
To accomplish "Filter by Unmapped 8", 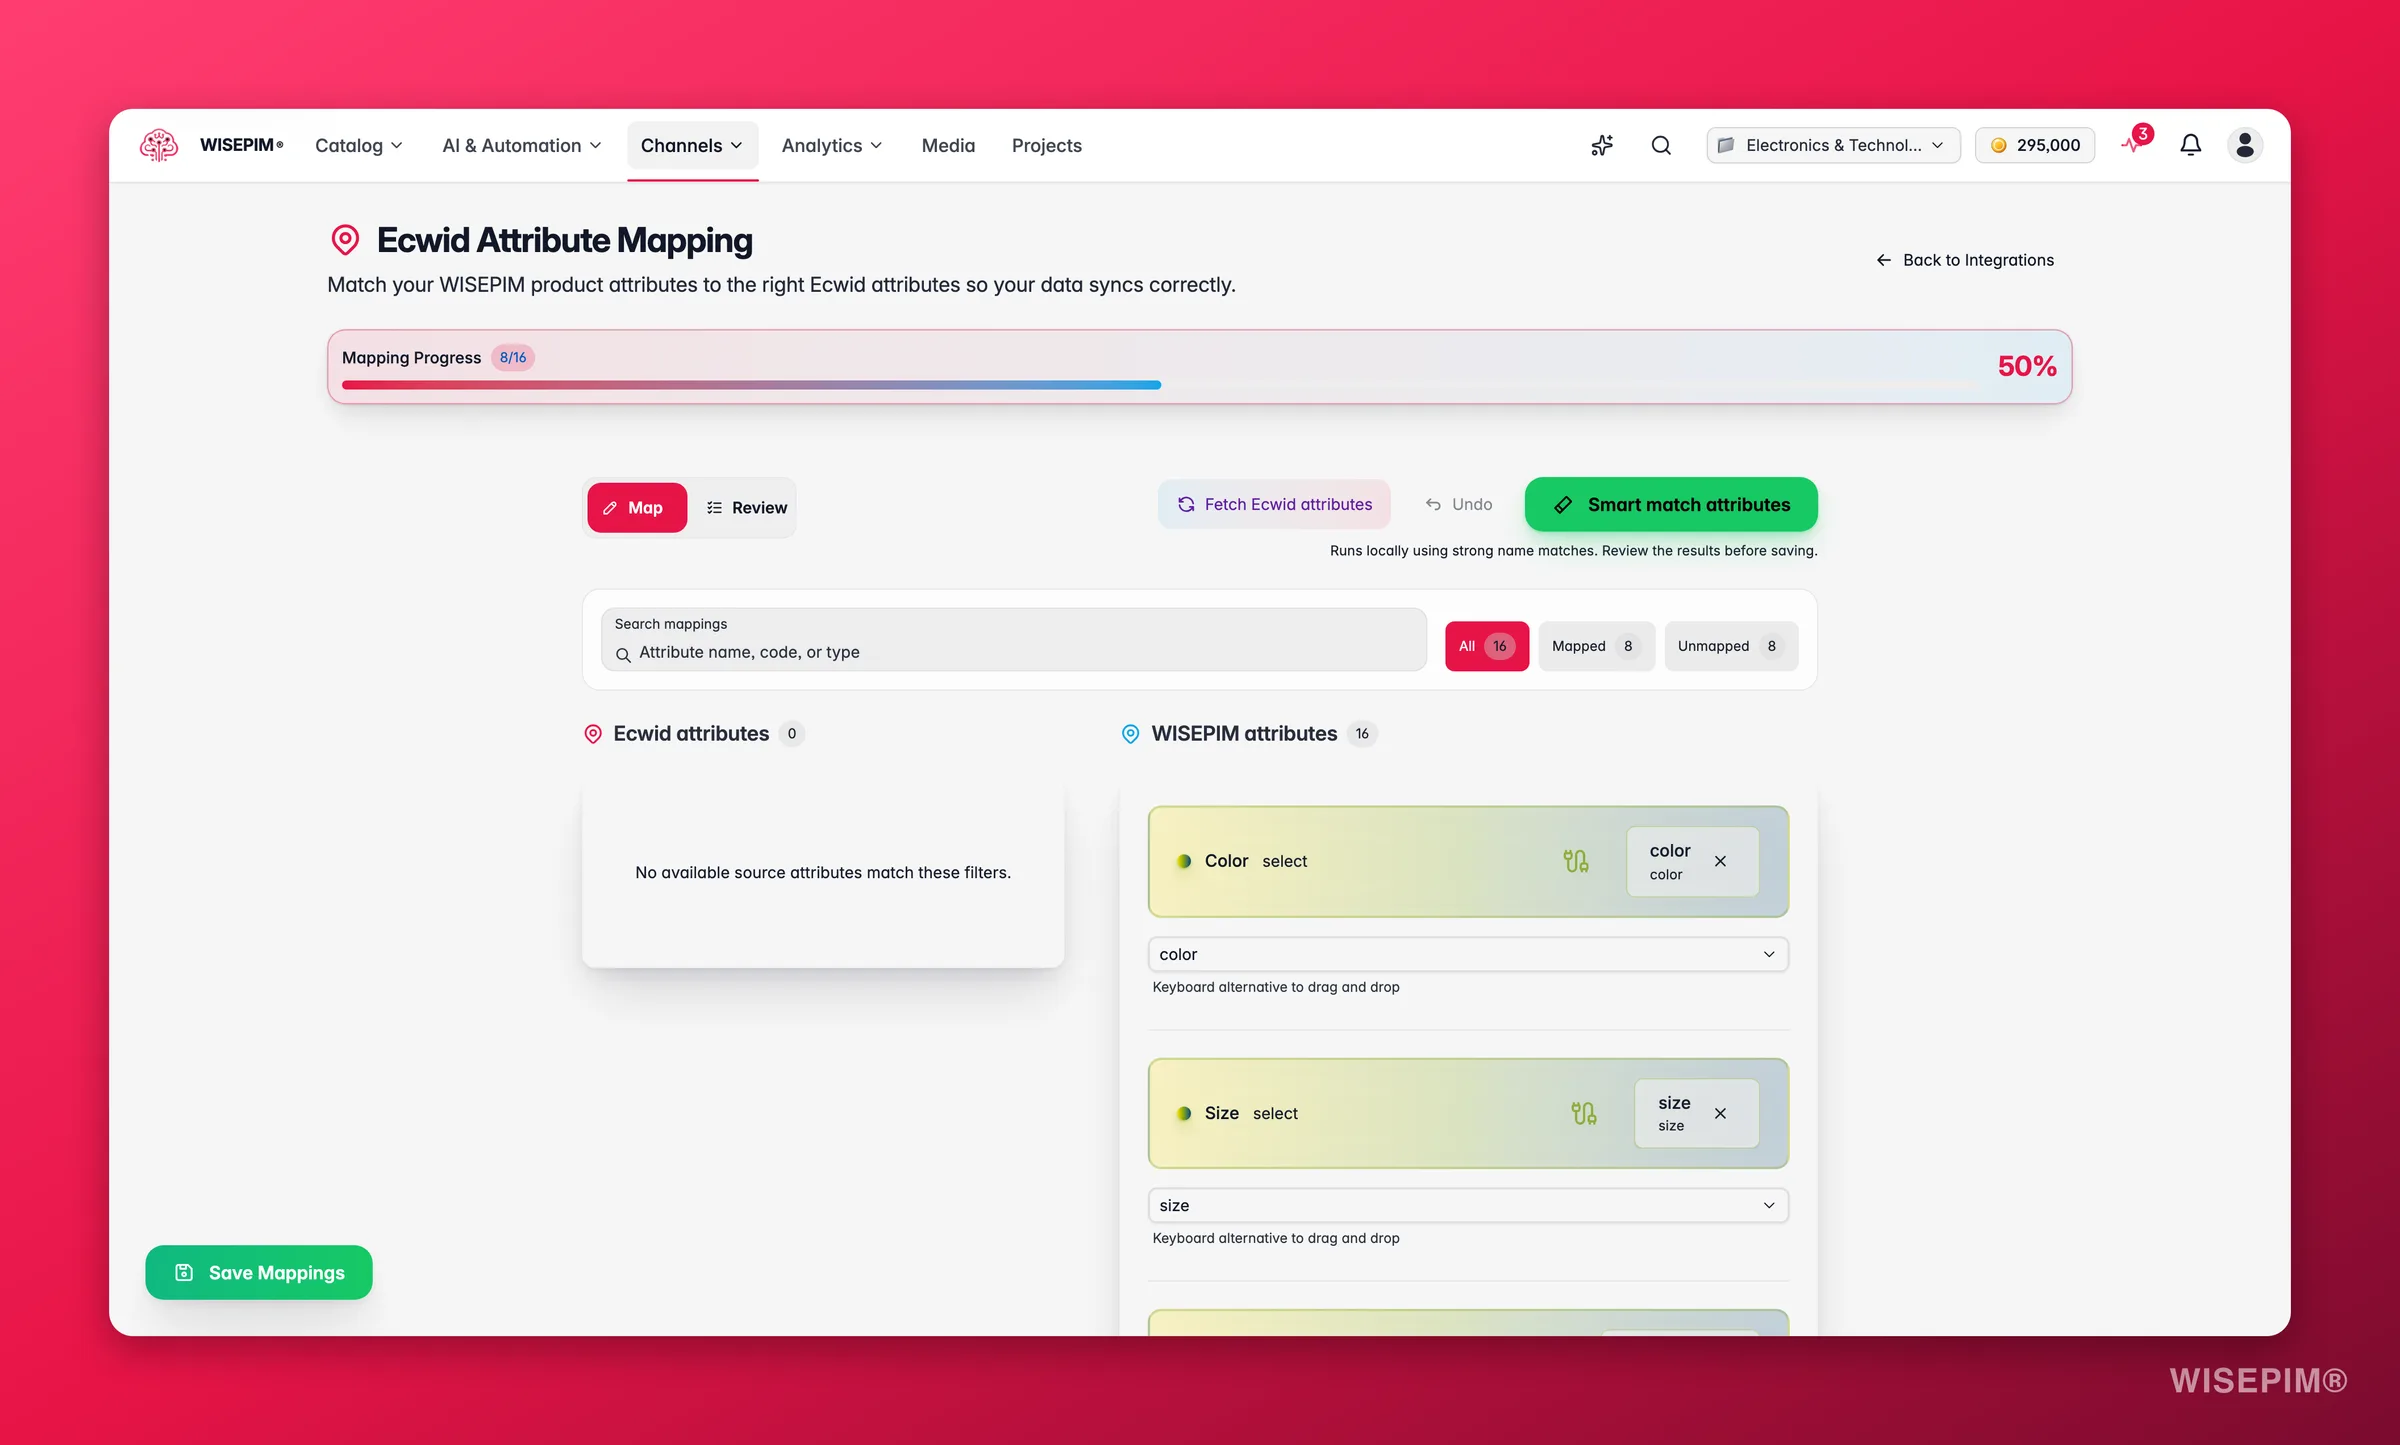I will click(1730, 645).
